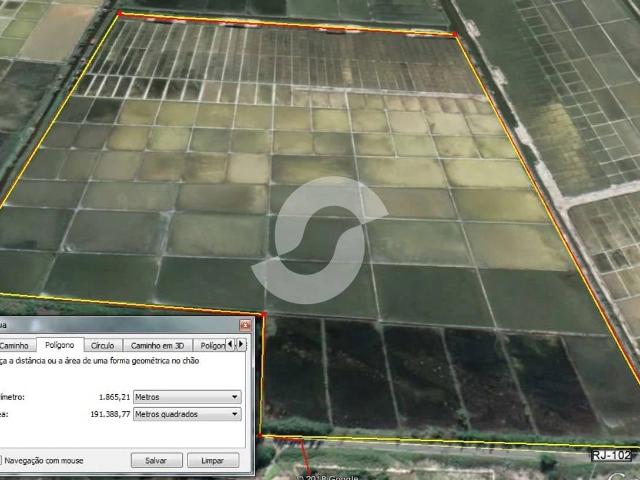640x480 pixels.
Task: Click the RJ-102 road label
Action: tap(611, 455)
